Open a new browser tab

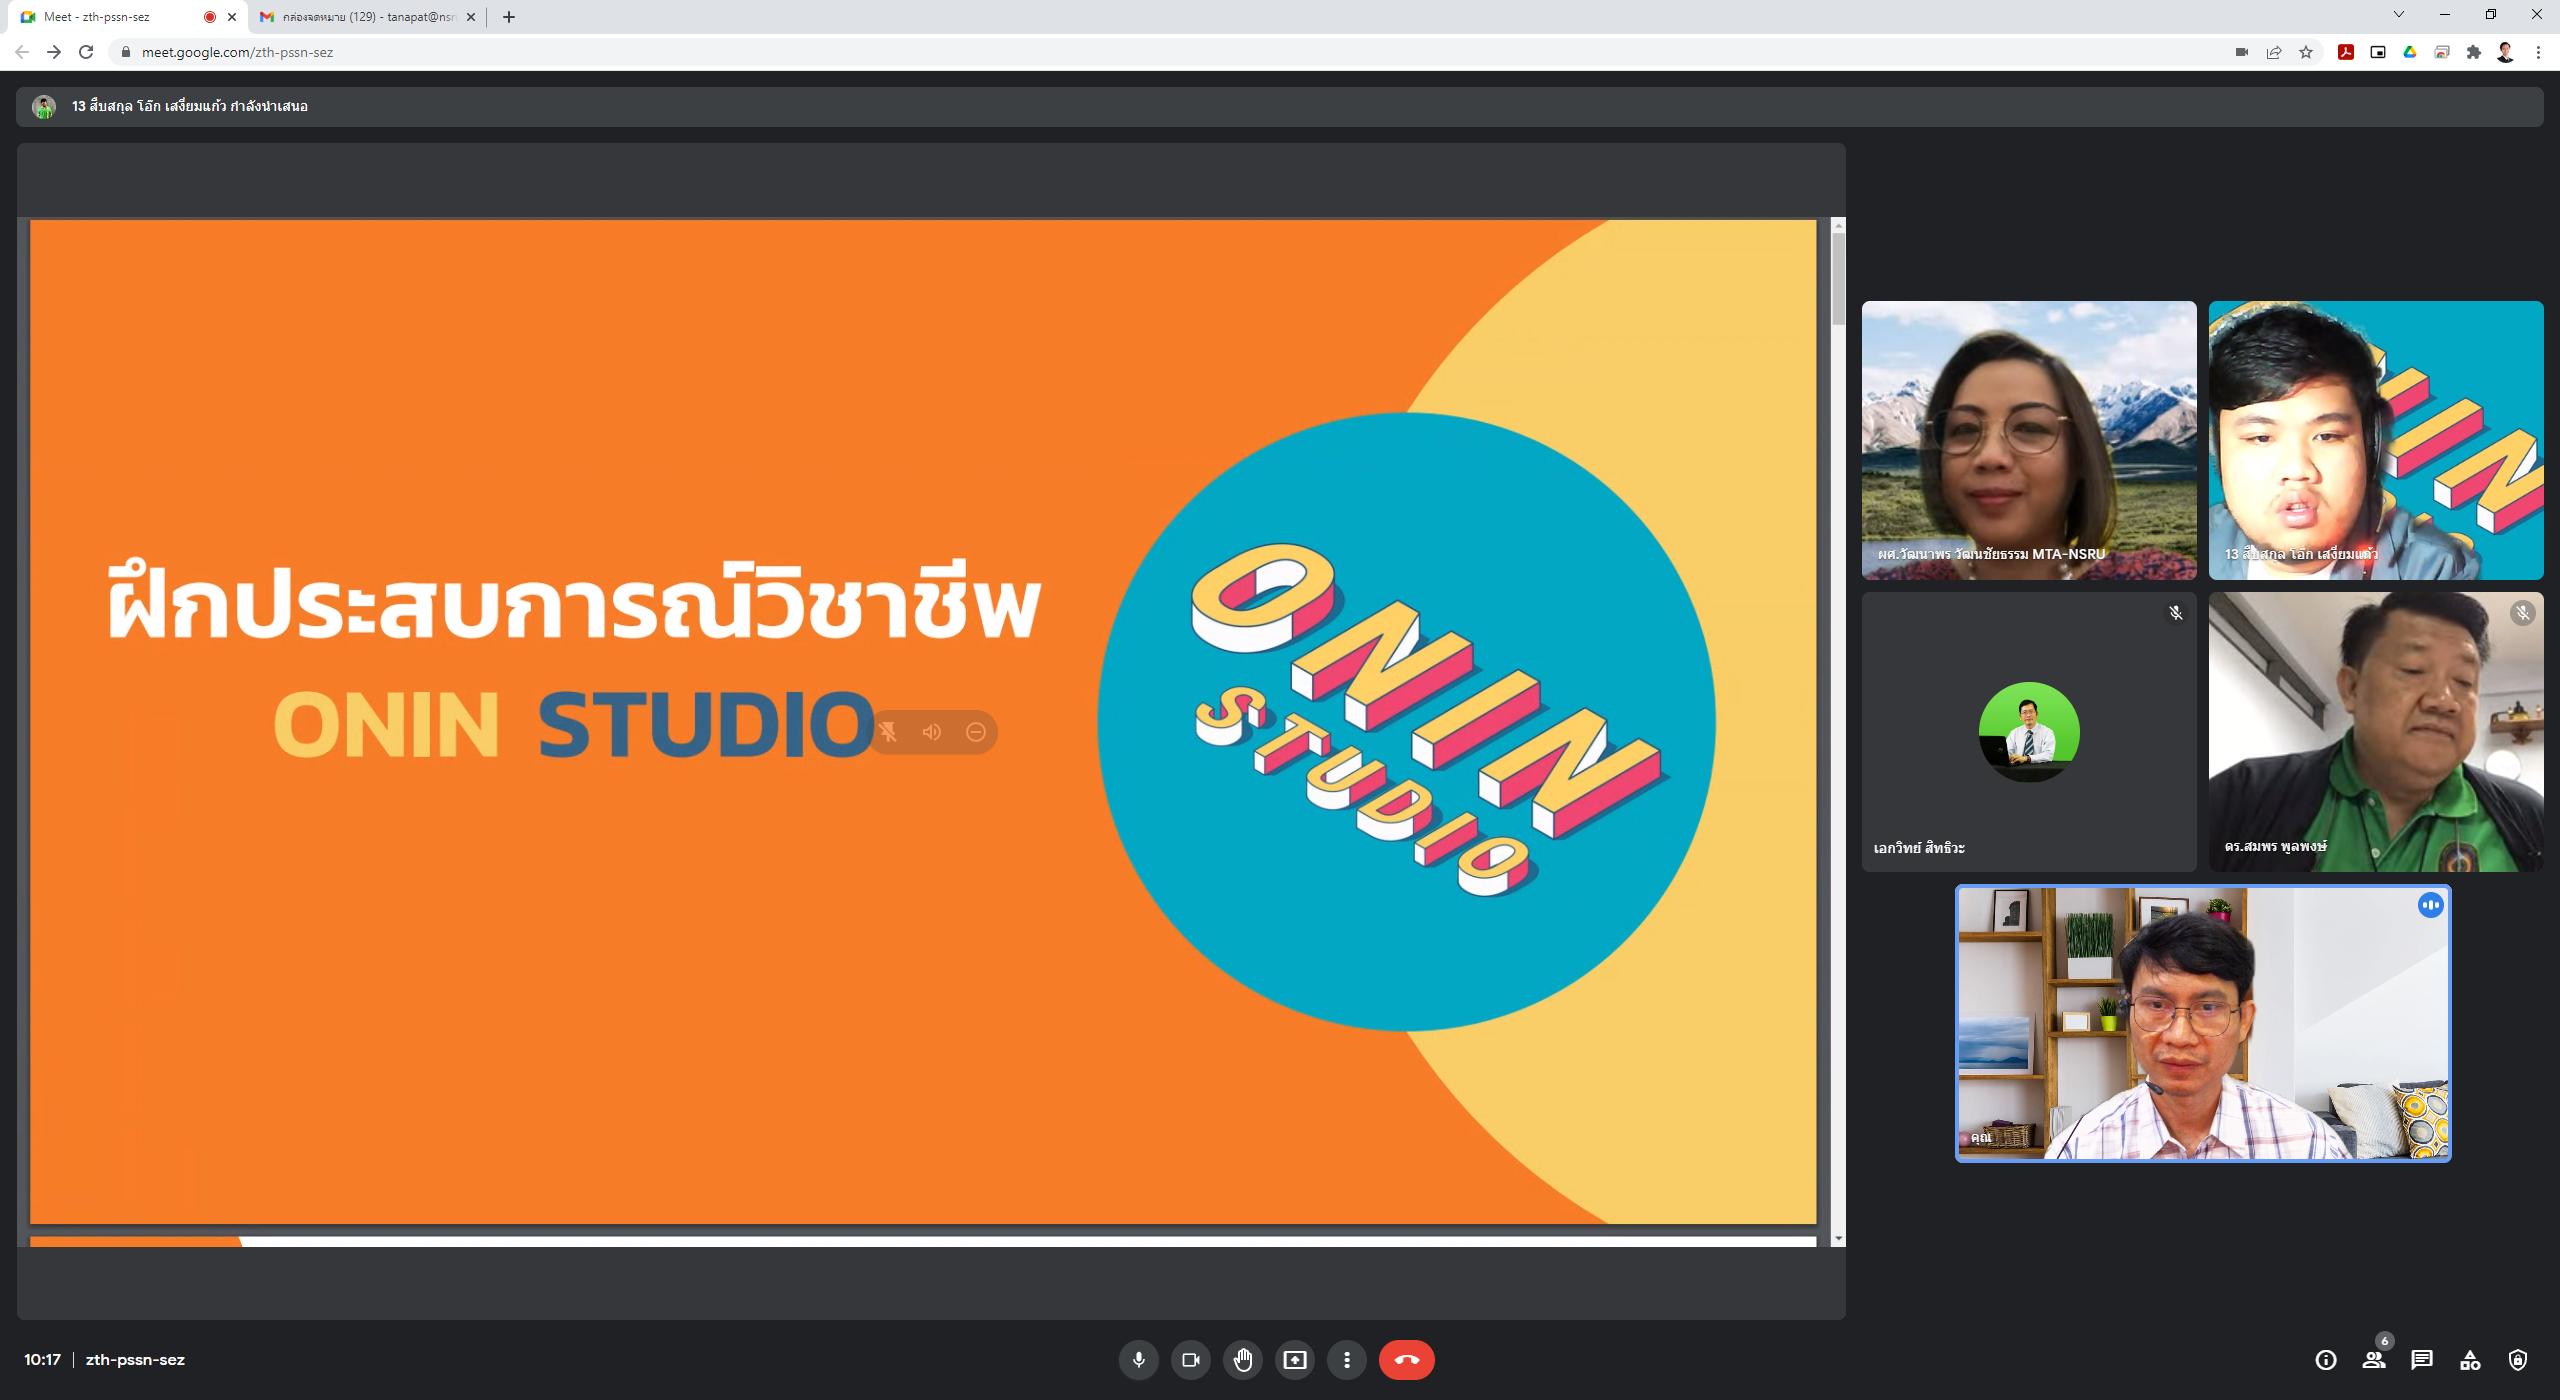click(x=509, y=17)
